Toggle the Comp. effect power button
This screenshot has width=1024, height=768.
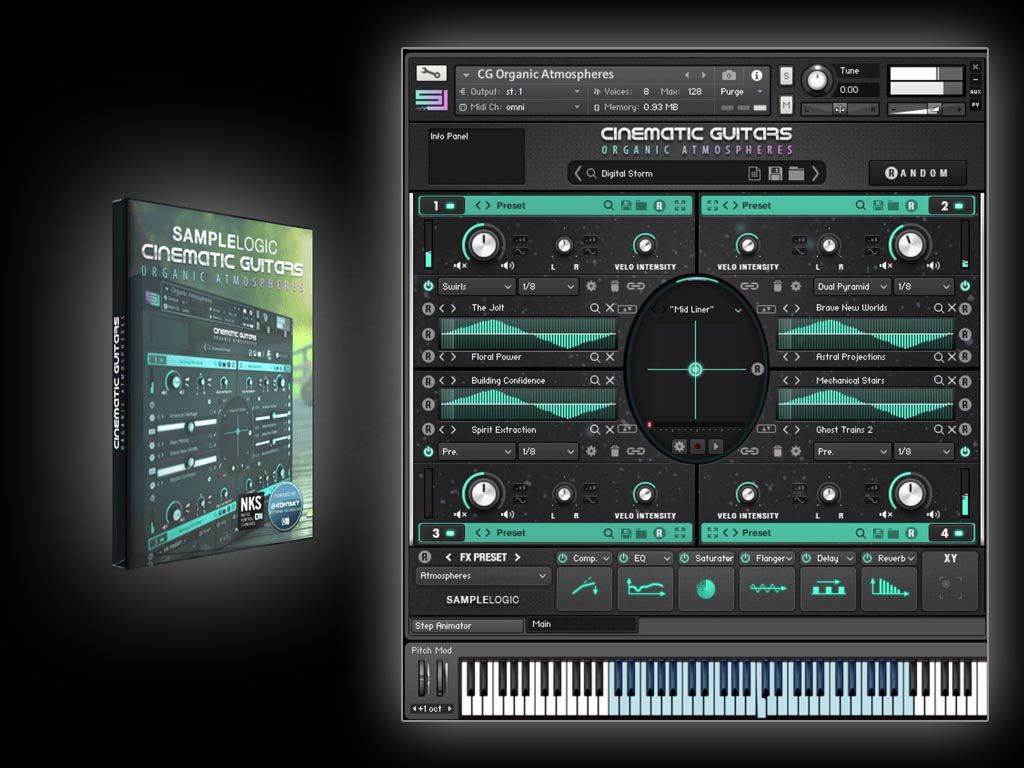click(562, 558)
